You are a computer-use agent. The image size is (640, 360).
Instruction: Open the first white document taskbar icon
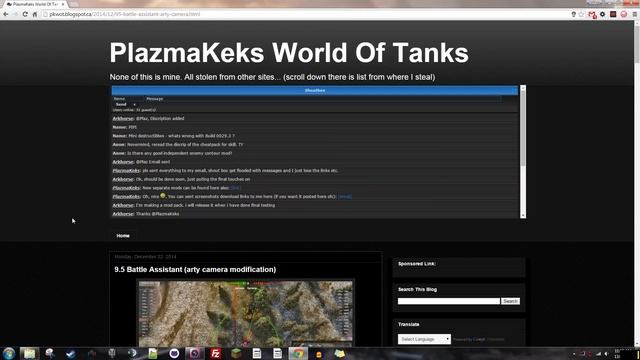point(257,353)
